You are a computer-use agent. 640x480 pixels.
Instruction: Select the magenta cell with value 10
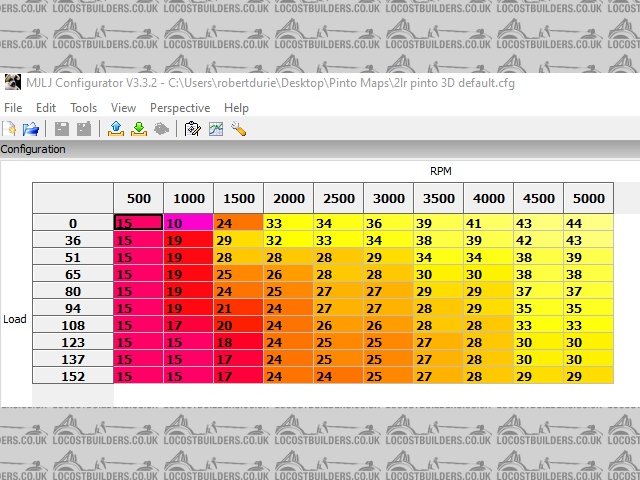(188, 223)
